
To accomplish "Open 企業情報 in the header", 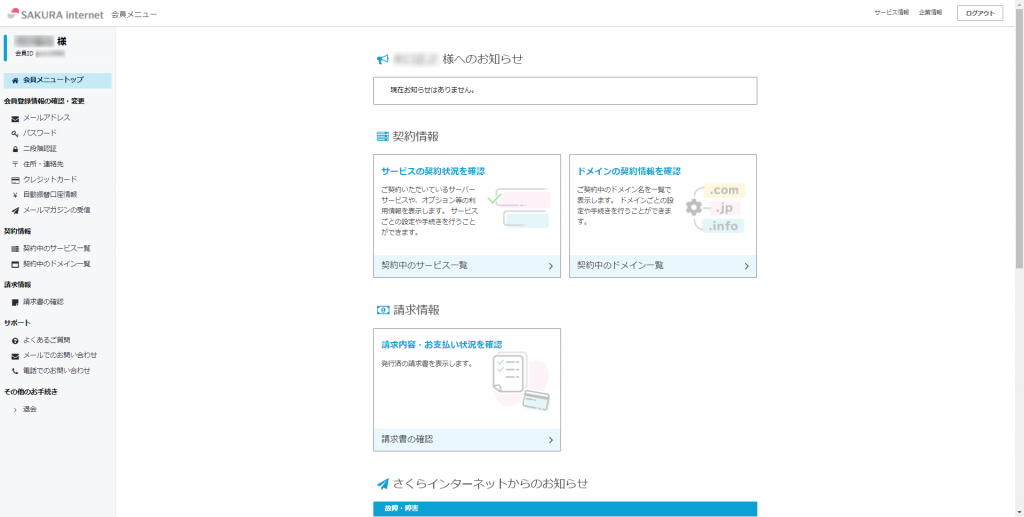I will pos(930,12).
